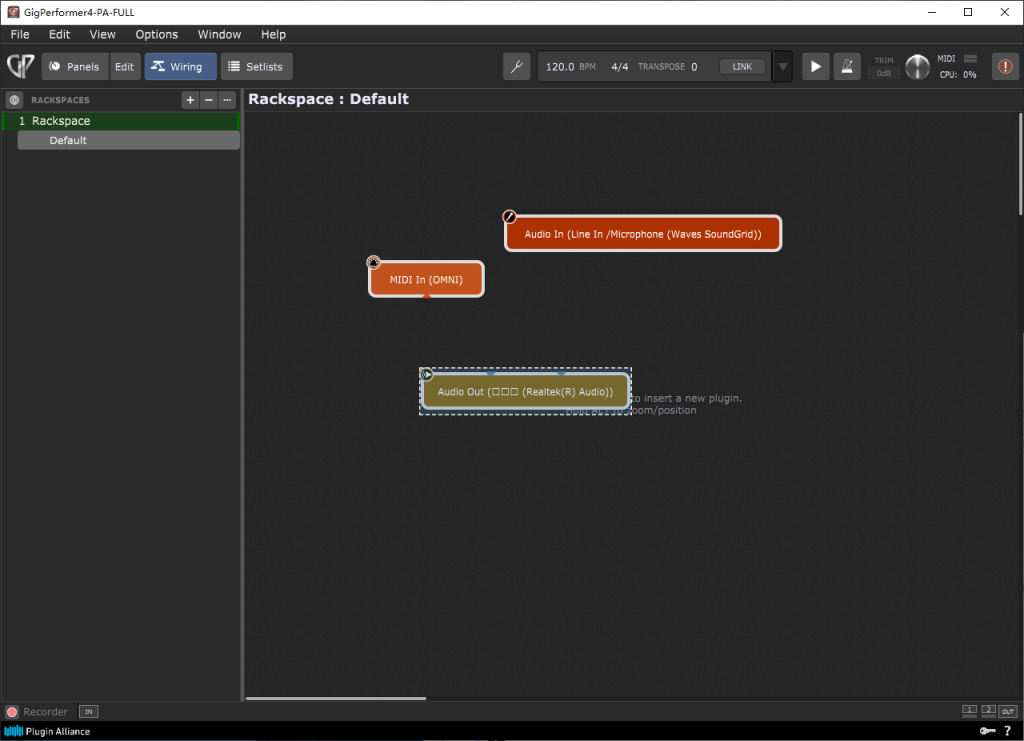This screenshot has width=1024, height=741.
Task: Click the vertical scrollbar of wiring area
Action: coord(1020,164)
